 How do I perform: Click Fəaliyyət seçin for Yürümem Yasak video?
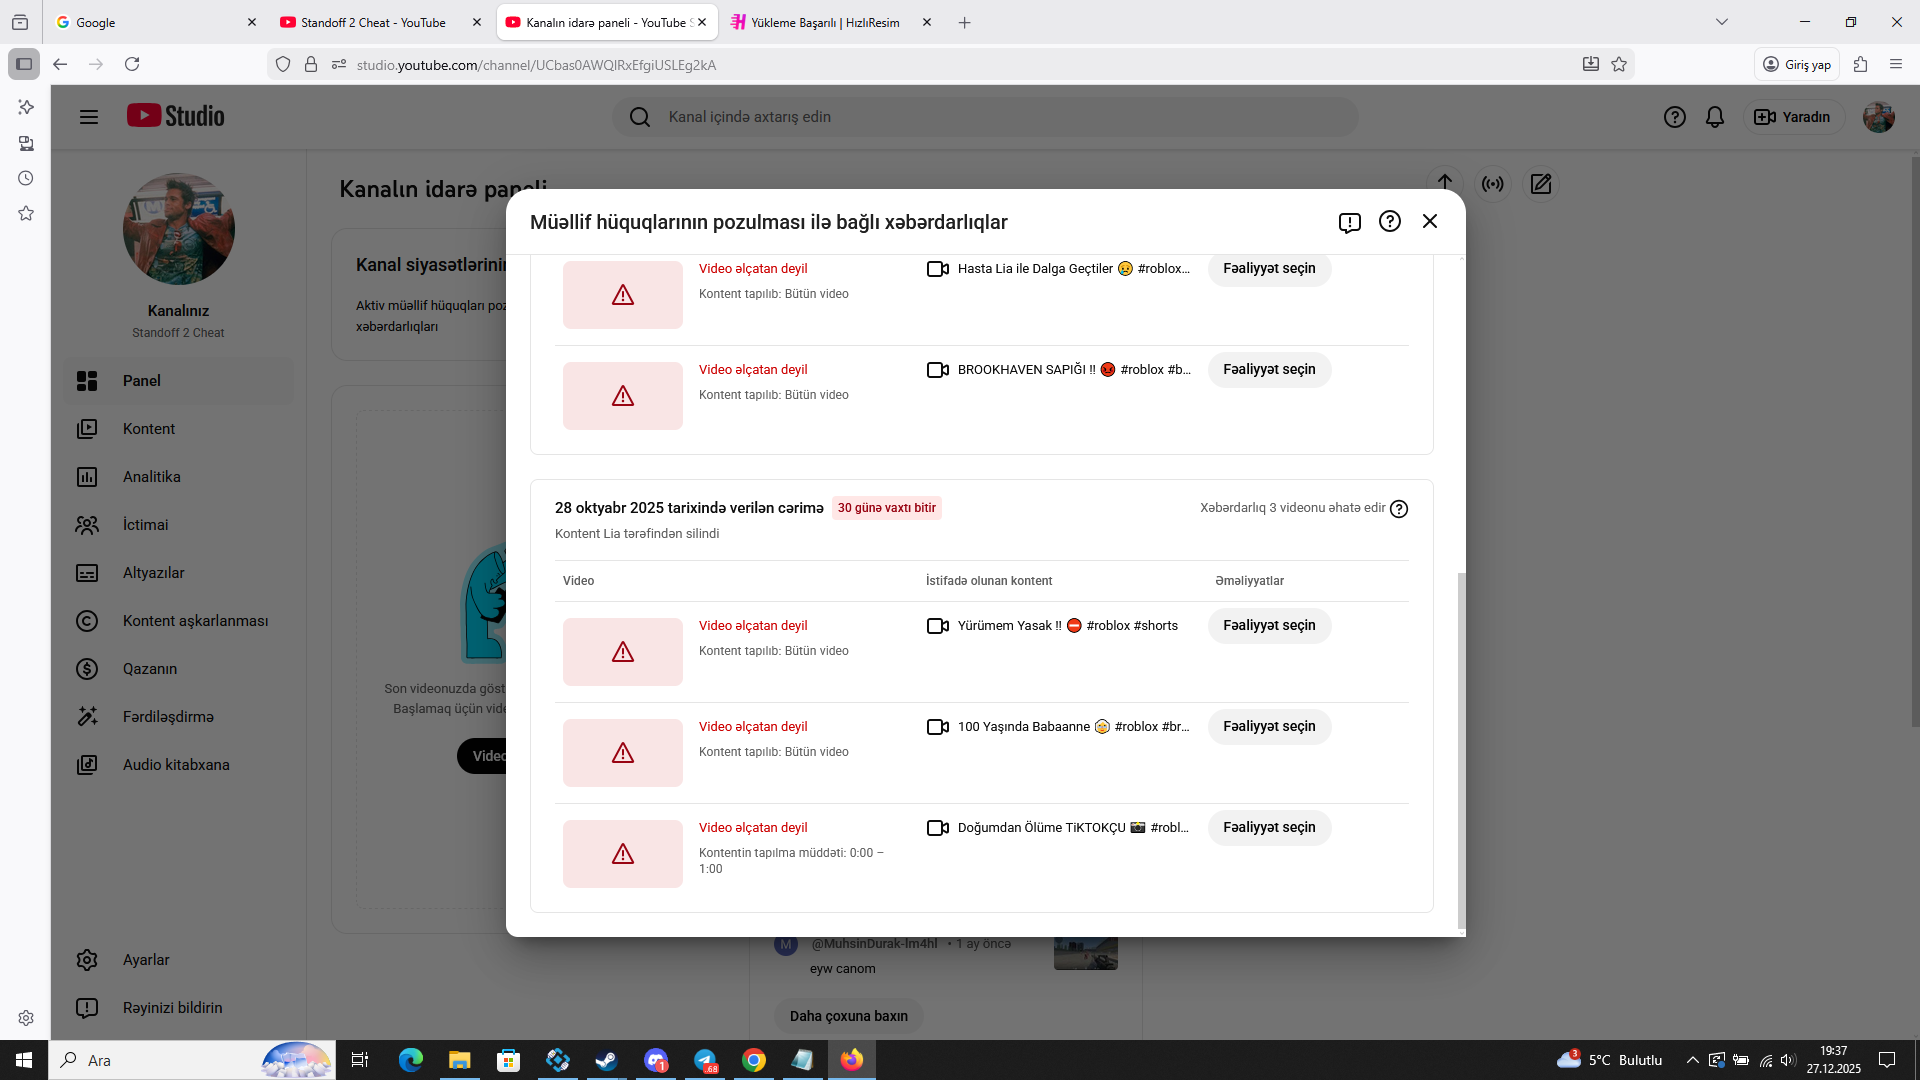1269,626
